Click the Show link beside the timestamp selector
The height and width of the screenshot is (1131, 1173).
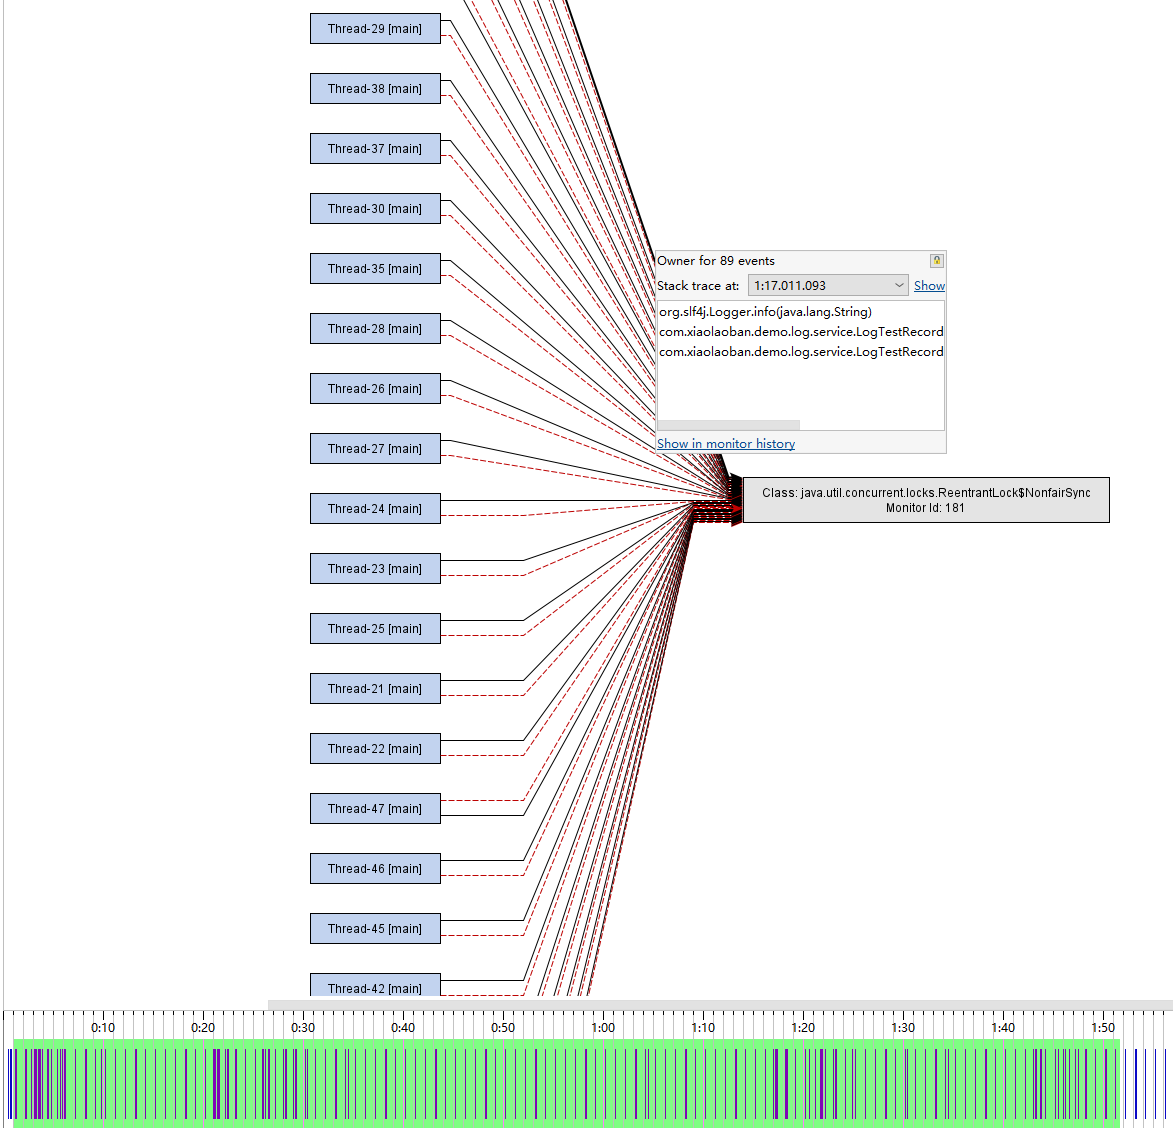[928, 285]
